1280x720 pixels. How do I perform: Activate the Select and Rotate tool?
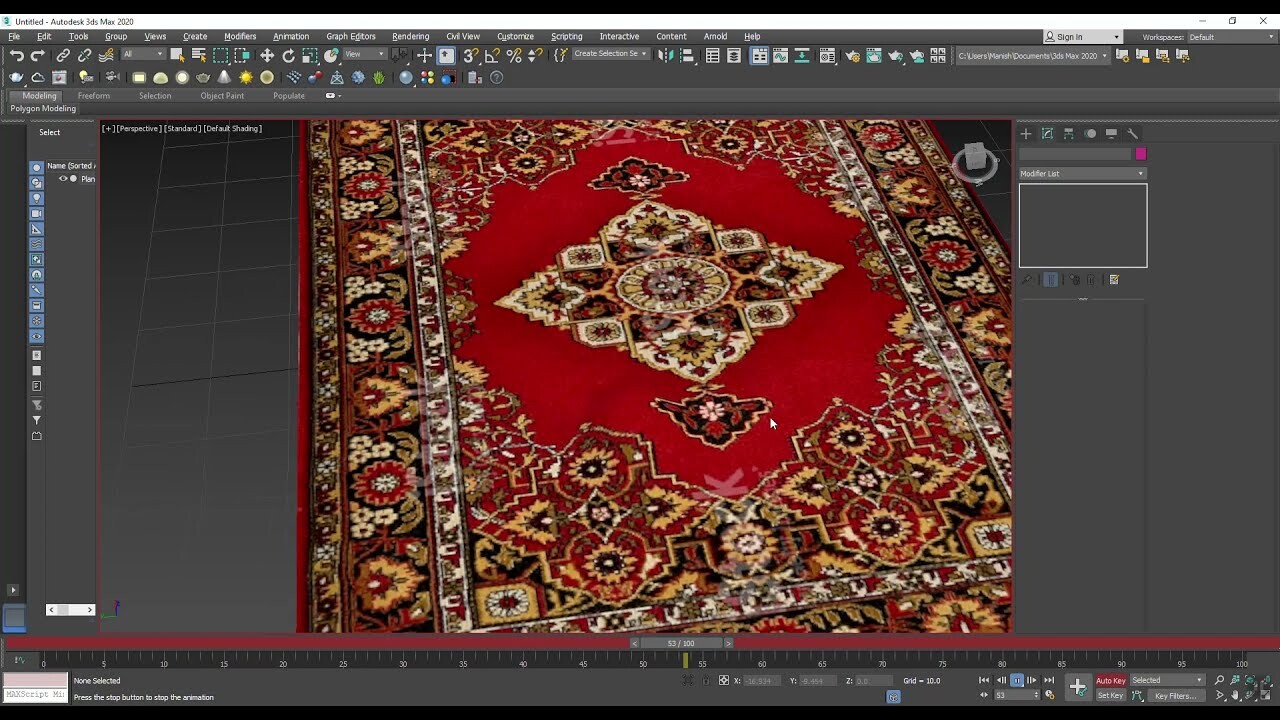[x=288, y=55]
